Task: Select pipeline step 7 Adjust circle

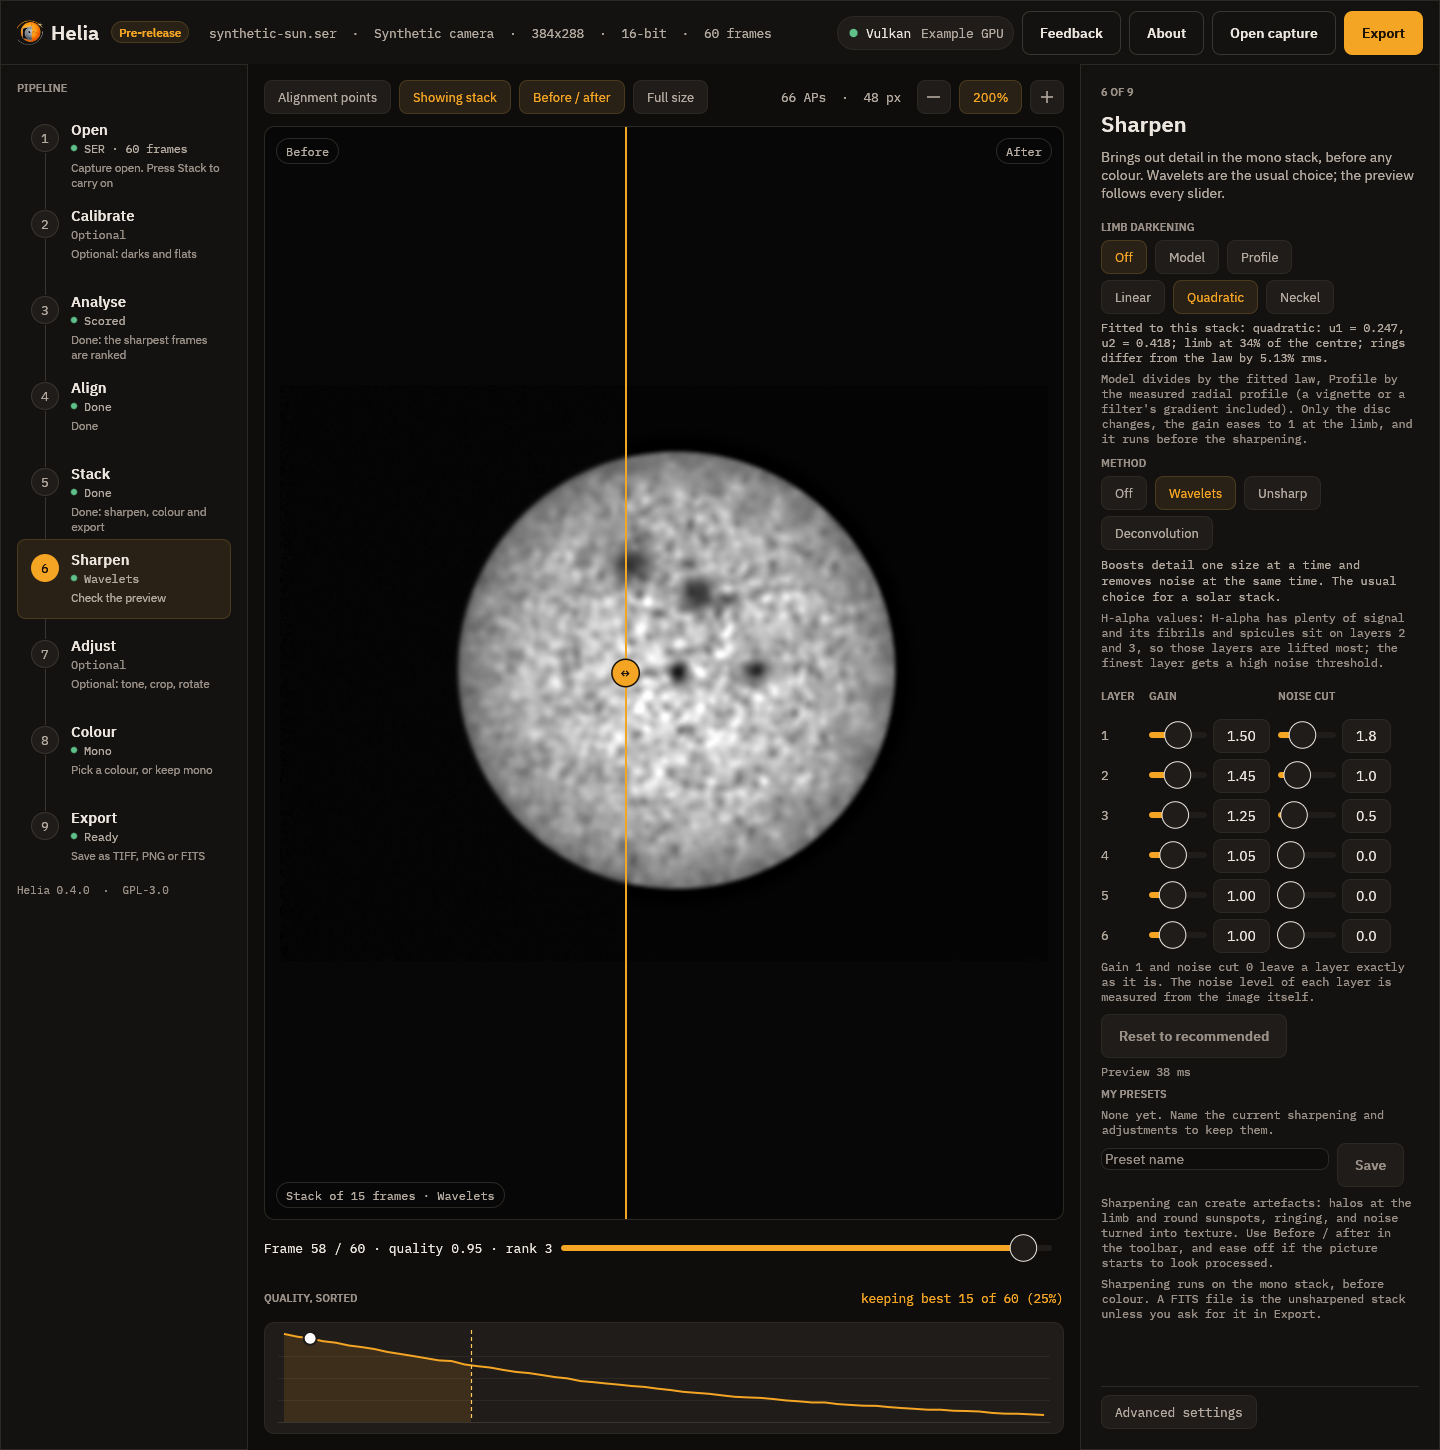Action: pyautogui.click(x=44, y=654)
